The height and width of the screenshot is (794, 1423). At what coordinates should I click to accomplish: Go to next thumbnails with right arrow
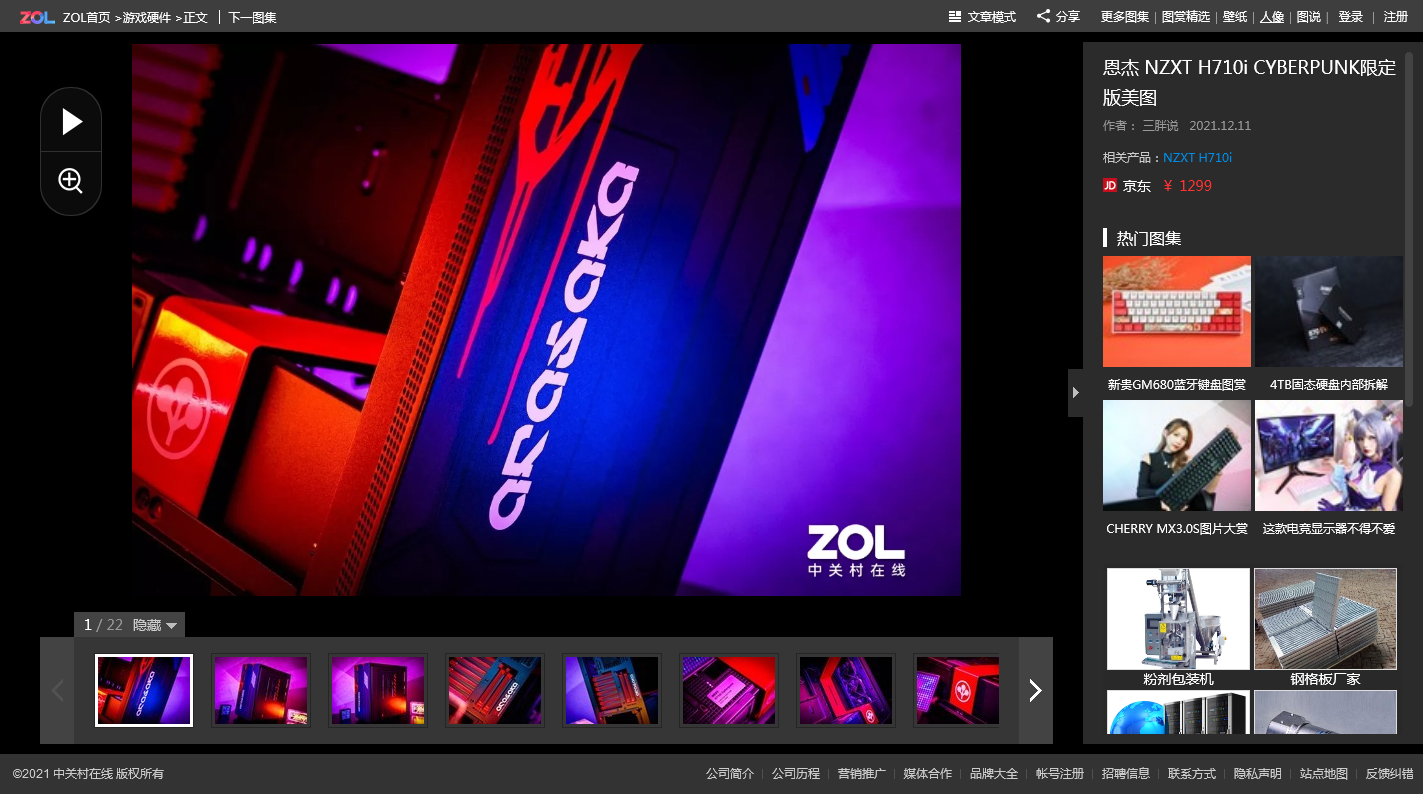(x=1035, y=690)
